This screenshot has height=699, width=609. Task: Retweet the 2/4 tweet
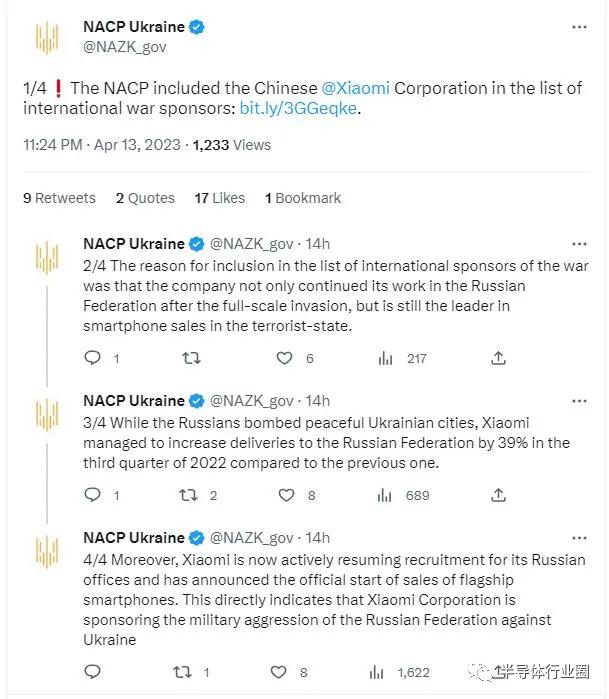coord(192,358)
